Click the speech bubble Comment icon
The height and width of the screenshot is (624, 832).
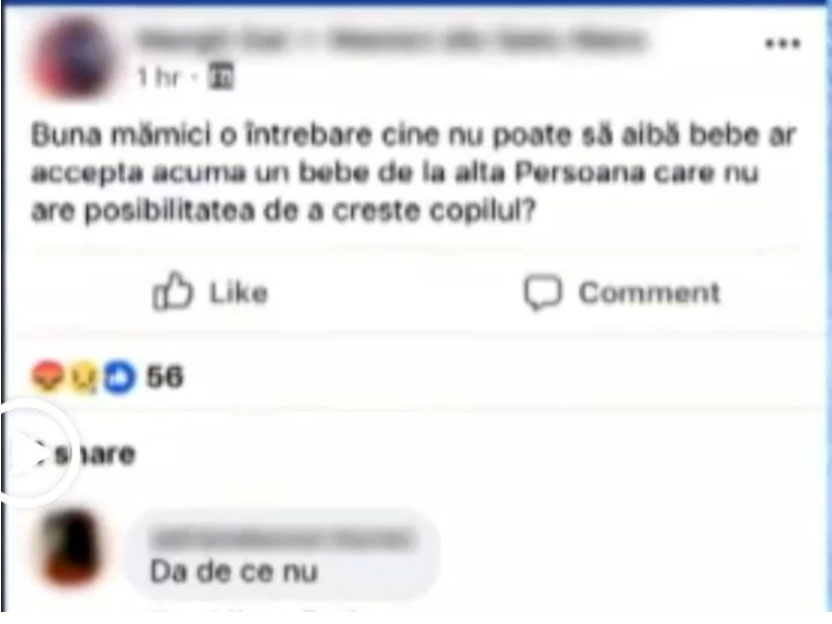542,292
